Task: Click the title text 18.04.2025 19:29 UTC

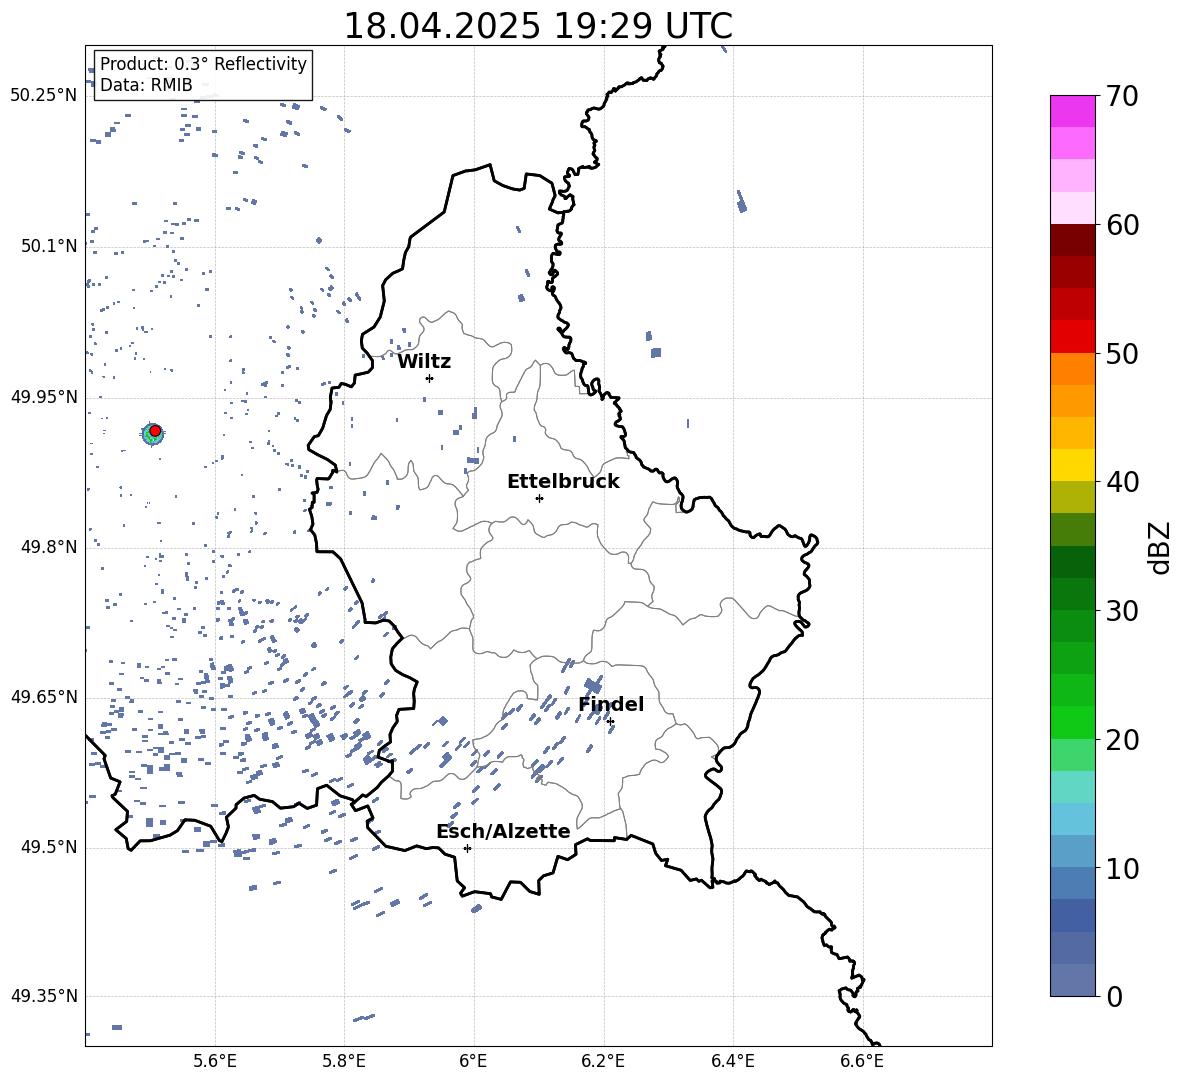Action: coord(538,26)
